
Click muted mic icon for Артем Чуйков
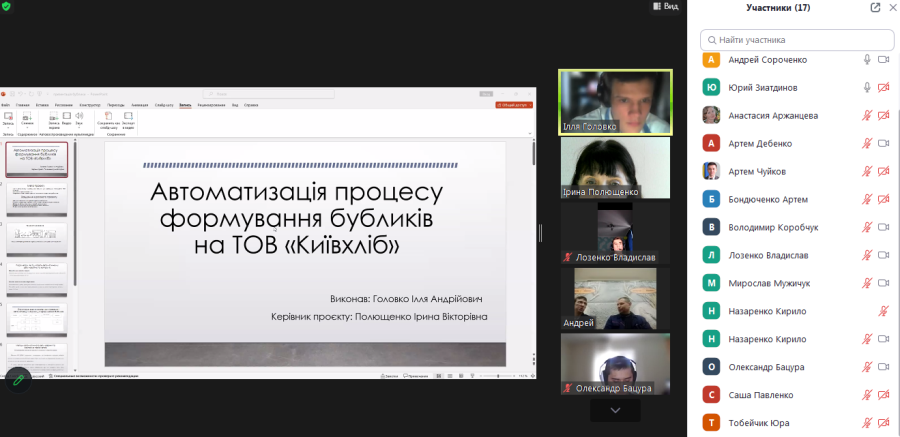point(867,171)
